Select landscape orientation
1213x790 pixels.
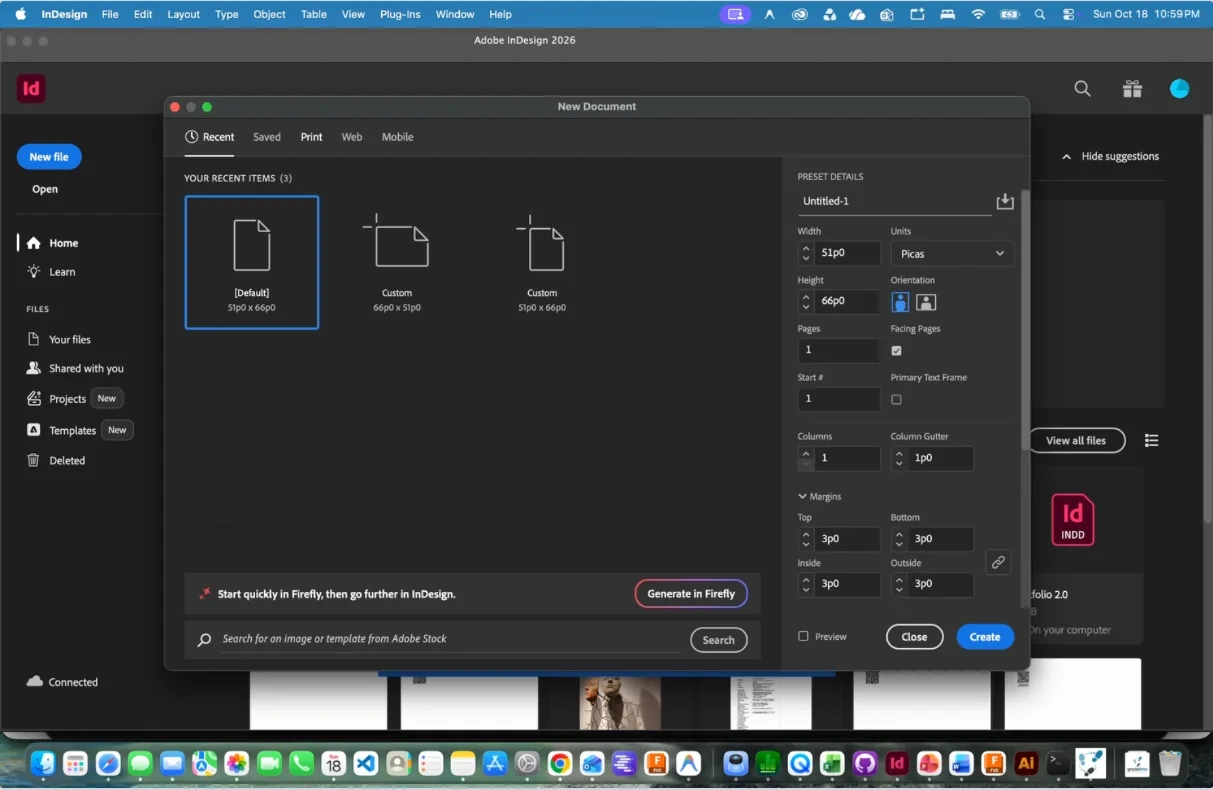(x=926, y=302)
